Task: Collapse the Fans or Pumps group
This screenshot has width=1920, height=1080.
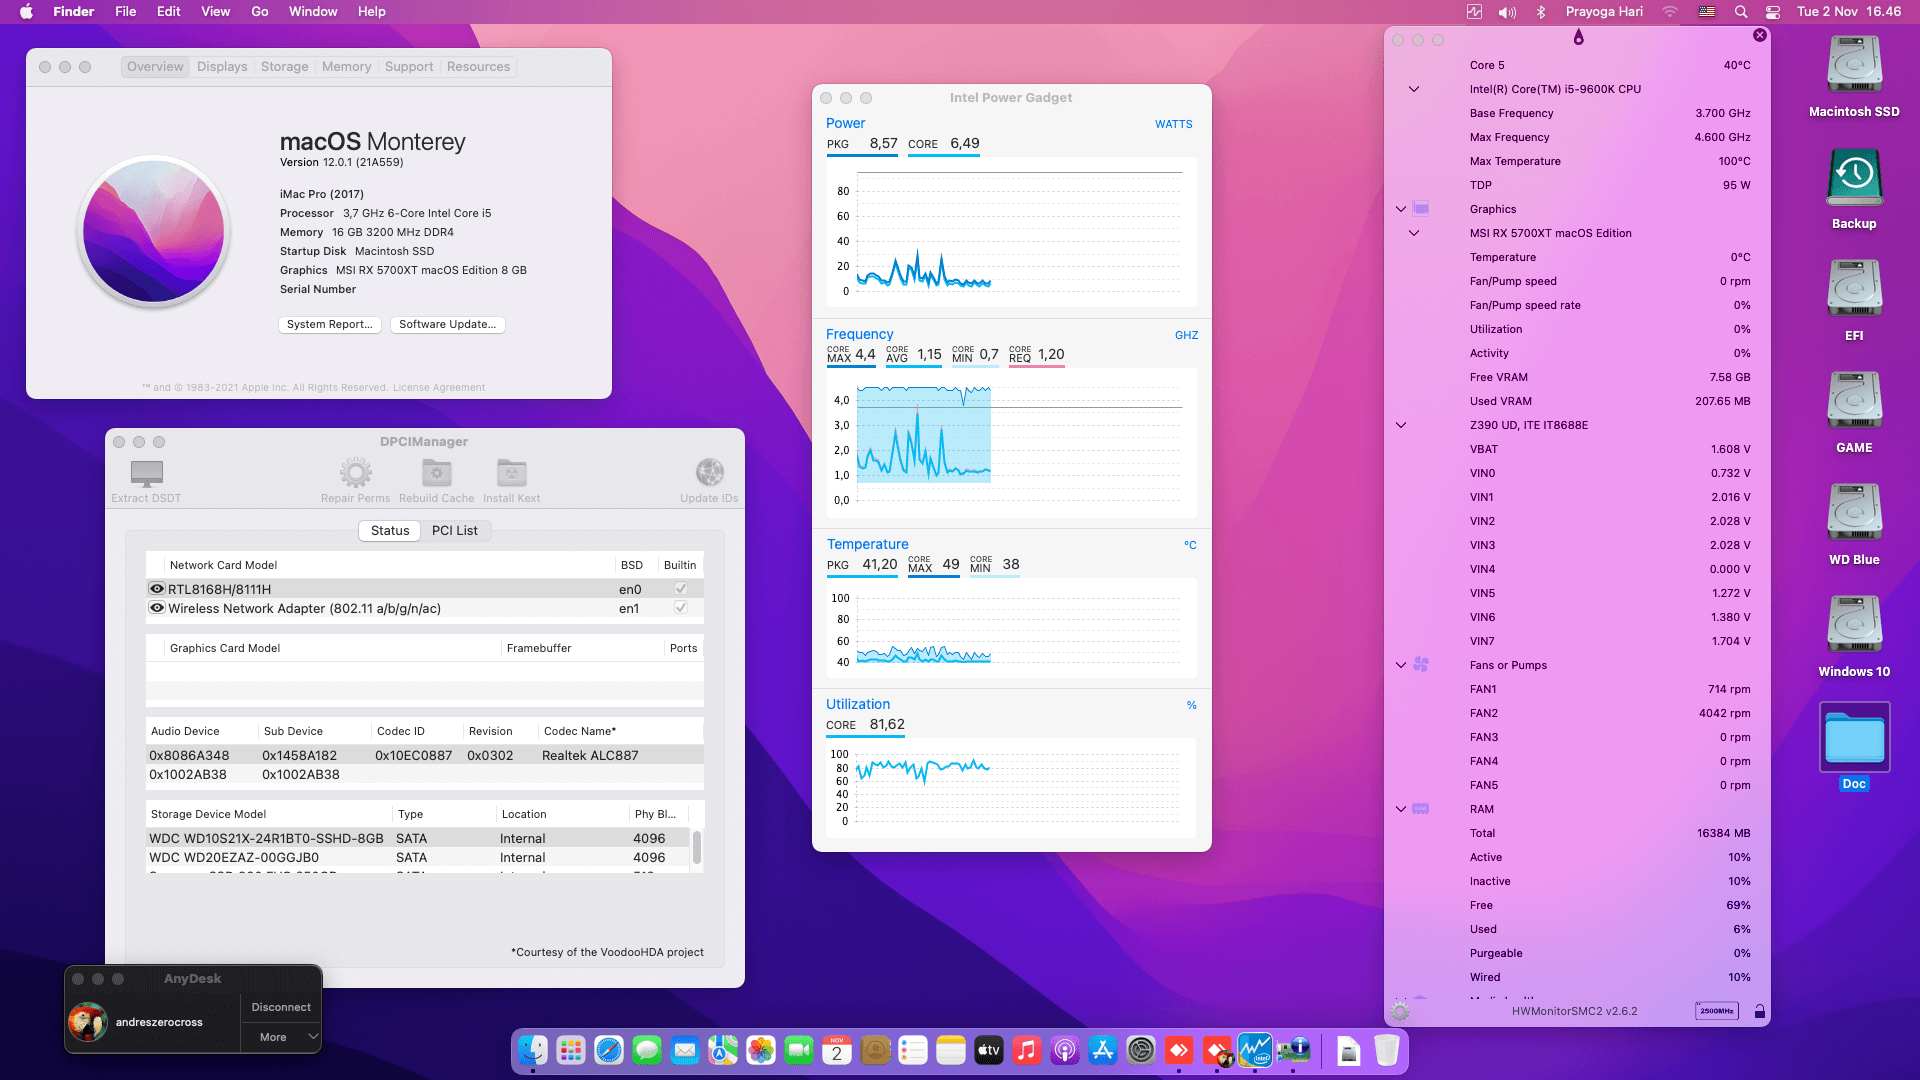Action: click(x=1401, y=665)
